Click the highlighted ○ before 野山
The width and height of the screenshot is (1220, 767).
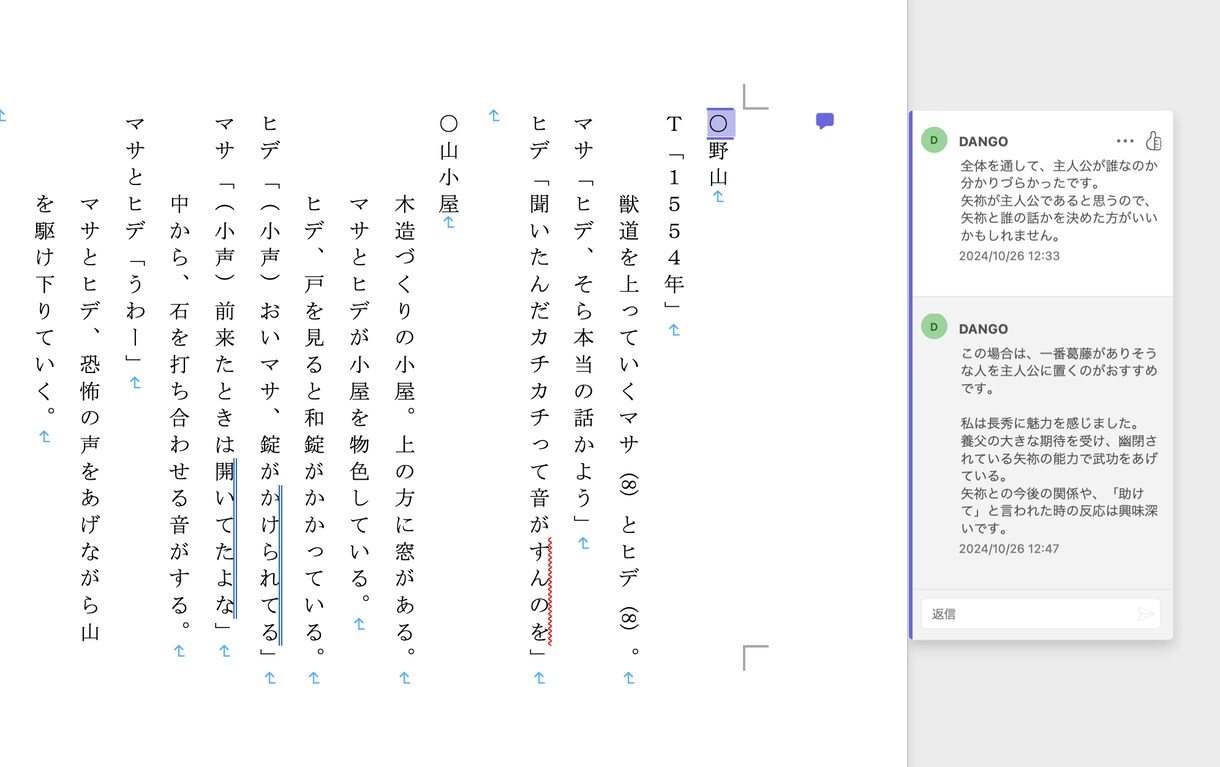tap(718, 123)
